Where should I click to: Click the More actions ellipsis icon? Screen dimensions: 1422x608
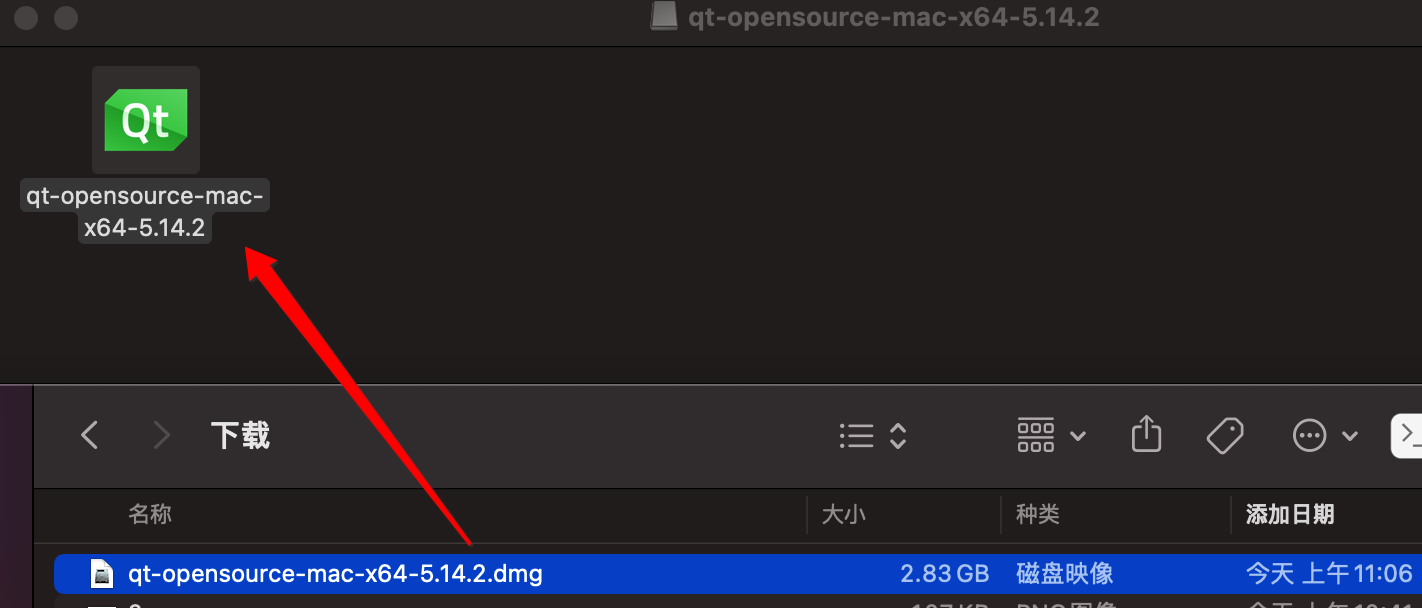1308,434
